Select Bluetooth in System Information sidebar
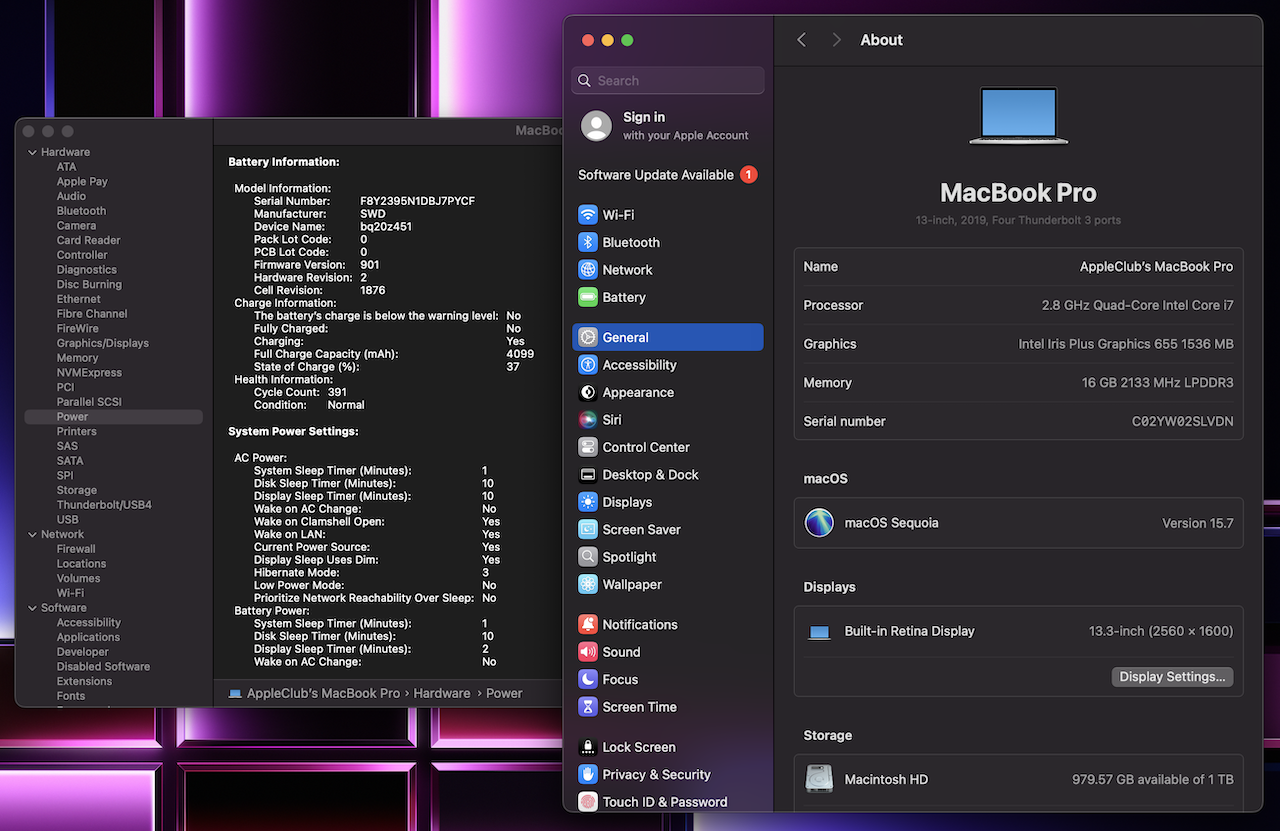The width and height of the screenshot is (1280, 831). [x=81, y=211]
